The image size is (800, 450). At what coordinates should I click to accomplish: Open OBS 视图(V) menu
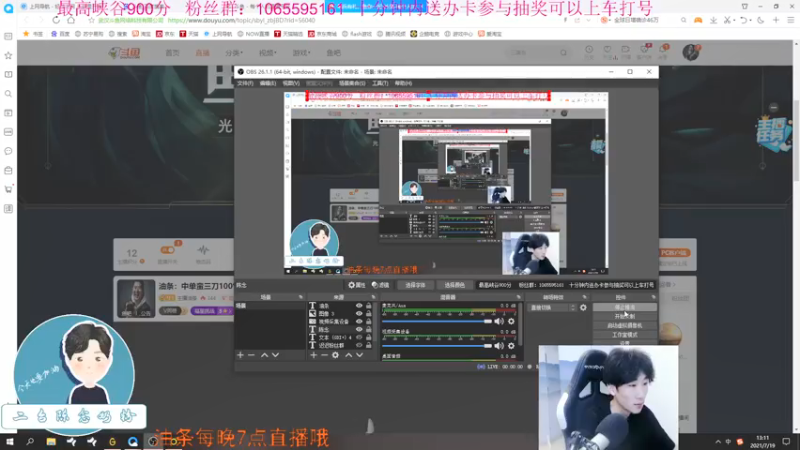[291, 83]
